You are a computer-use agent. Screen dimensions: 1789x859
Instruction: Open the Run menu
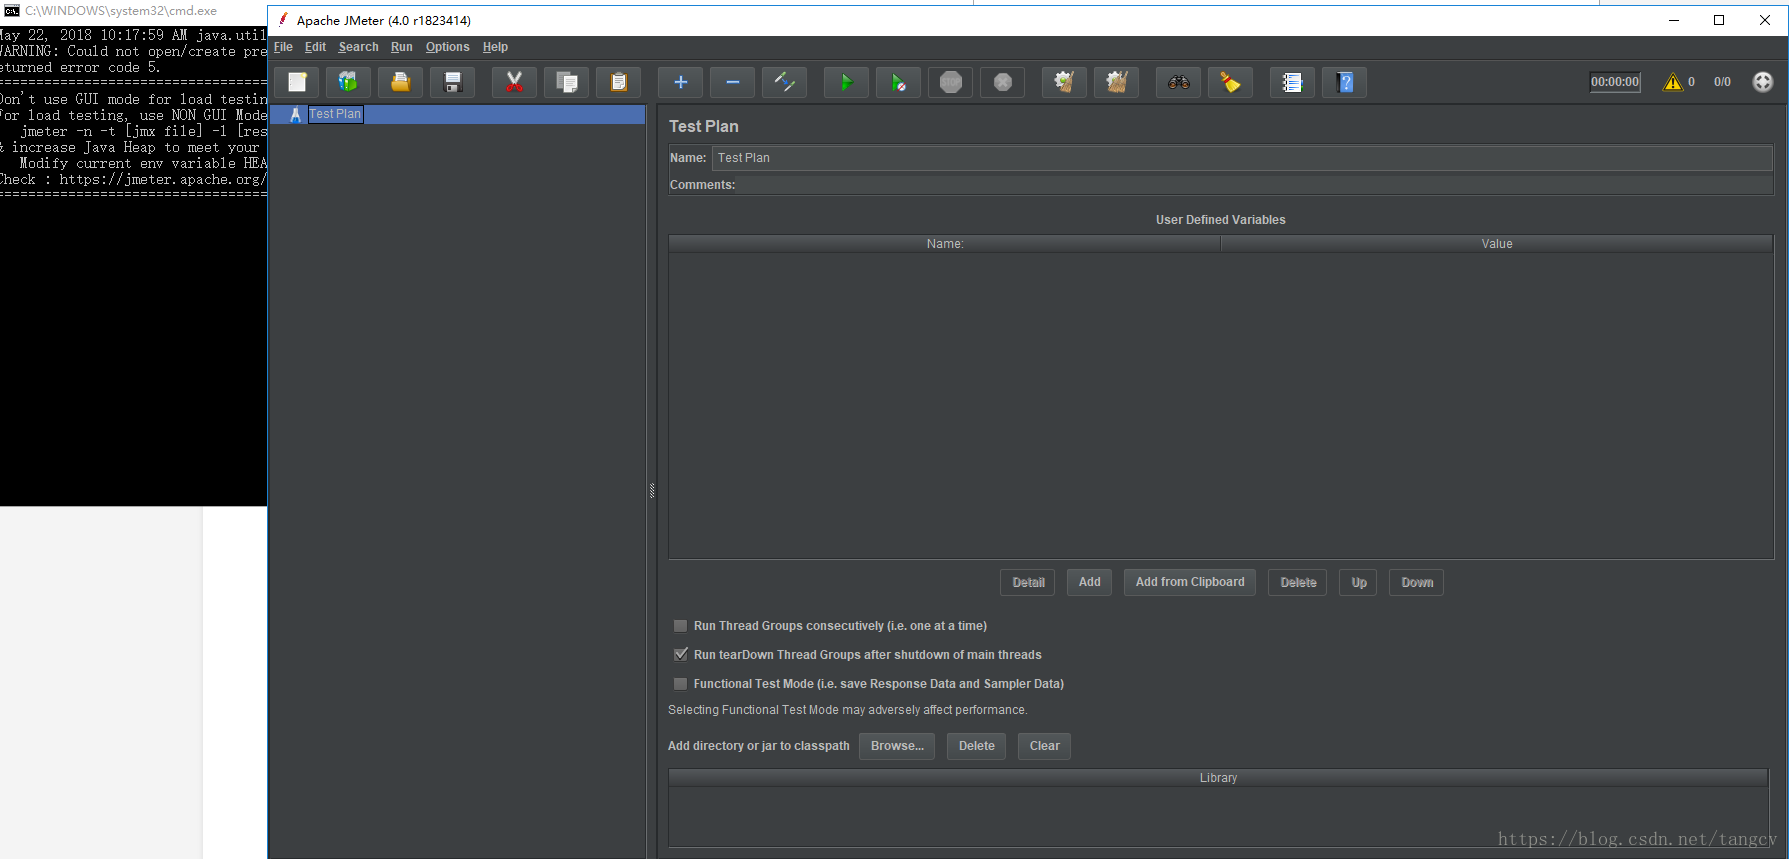[401, 47]
